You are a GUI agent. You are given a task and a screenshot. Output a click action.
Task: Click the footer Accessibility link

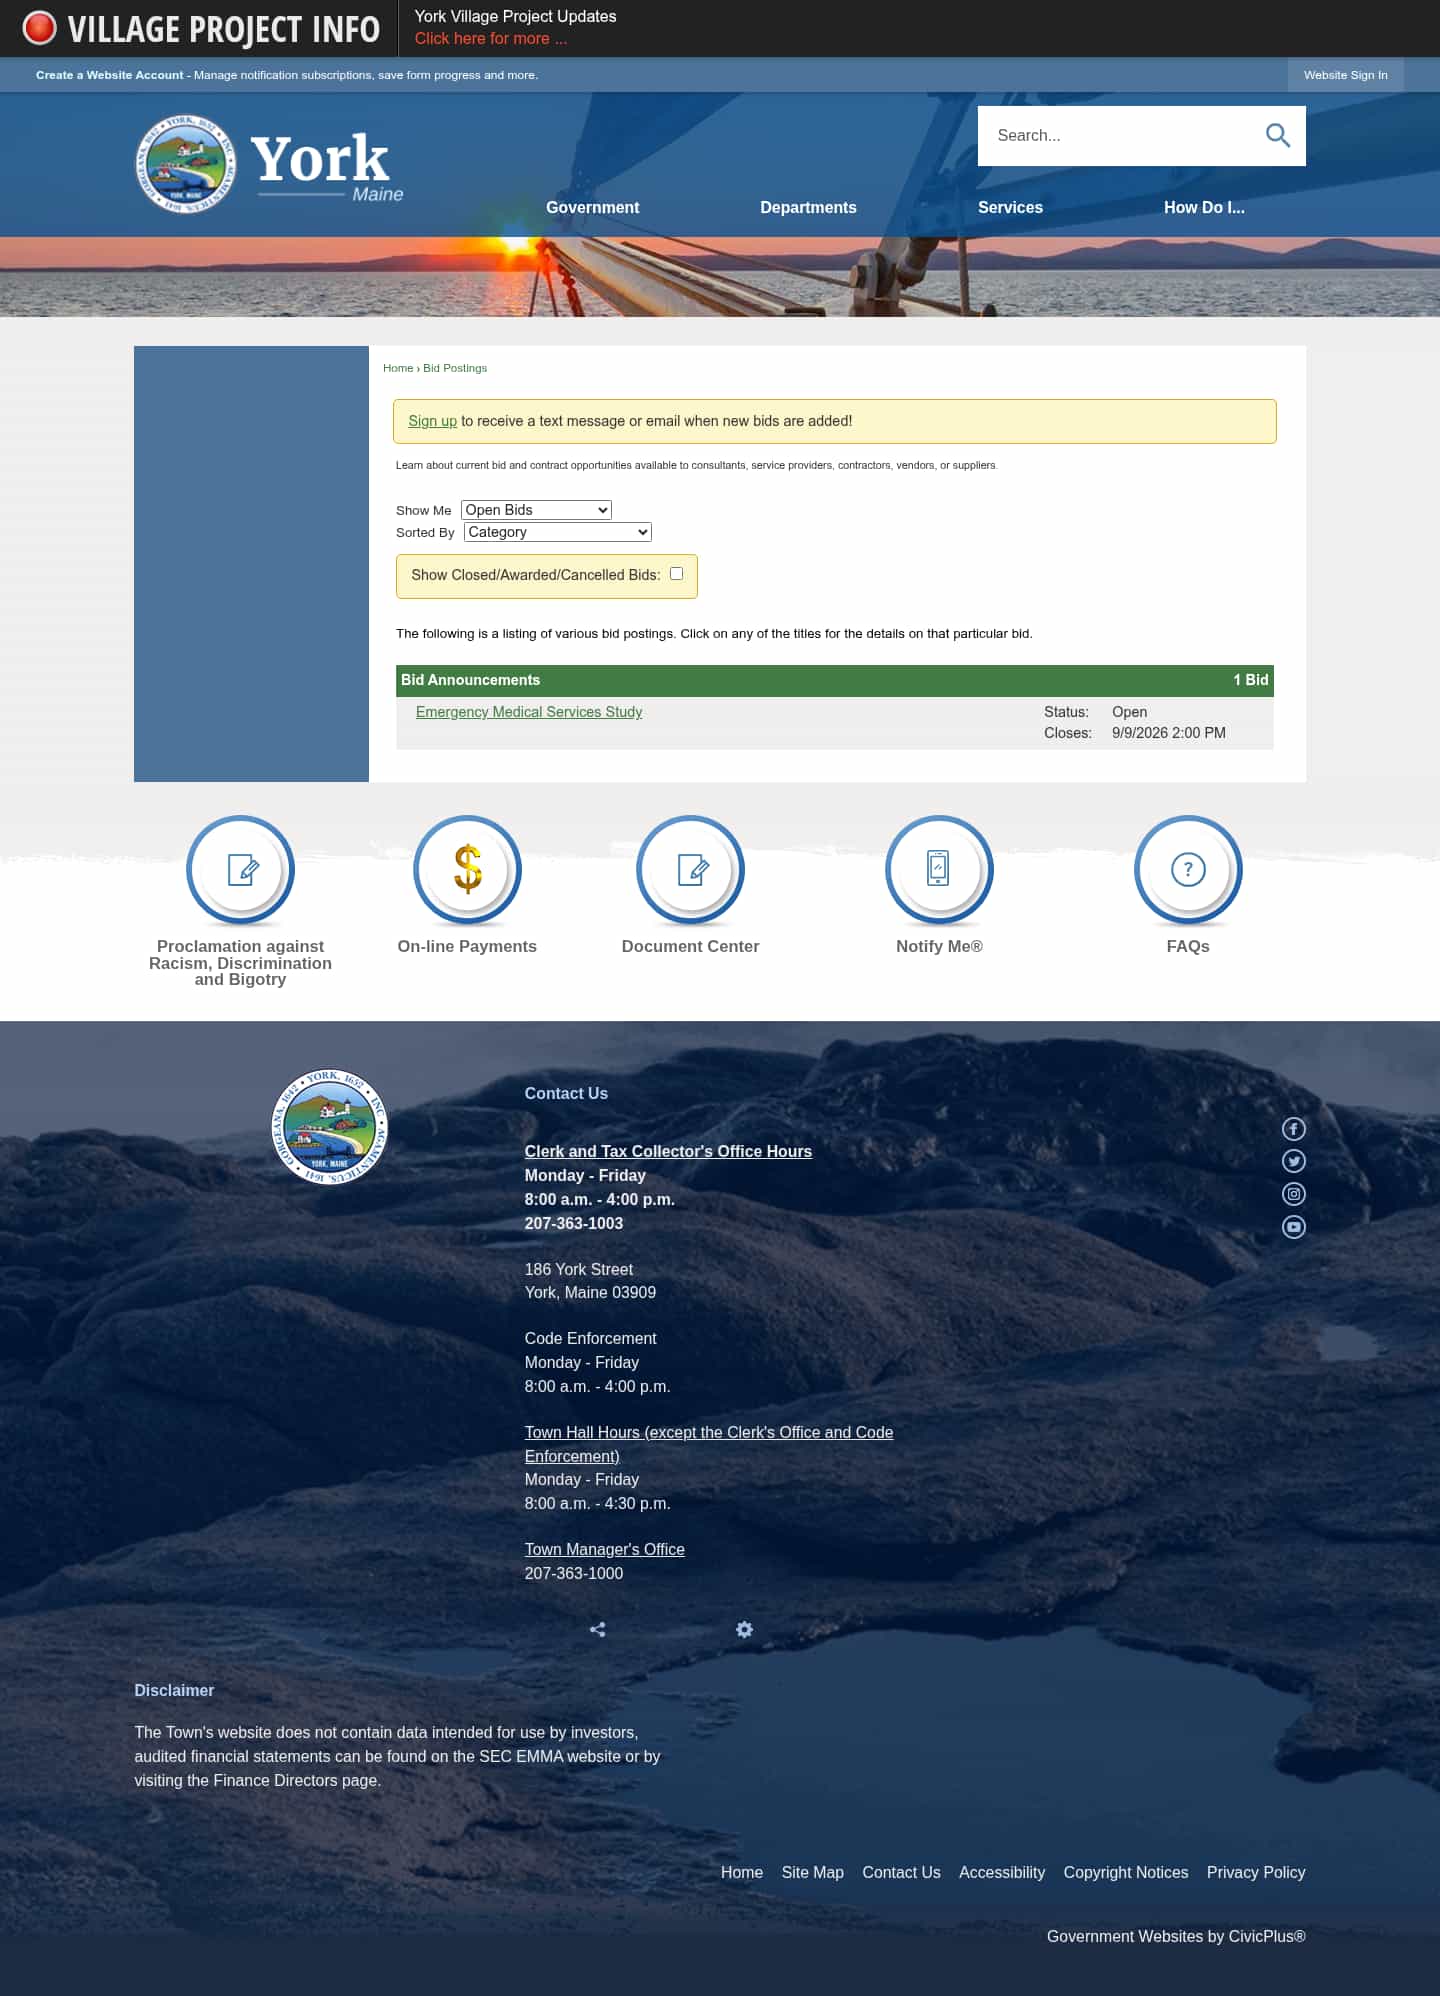click(x=1002, y=1872)
